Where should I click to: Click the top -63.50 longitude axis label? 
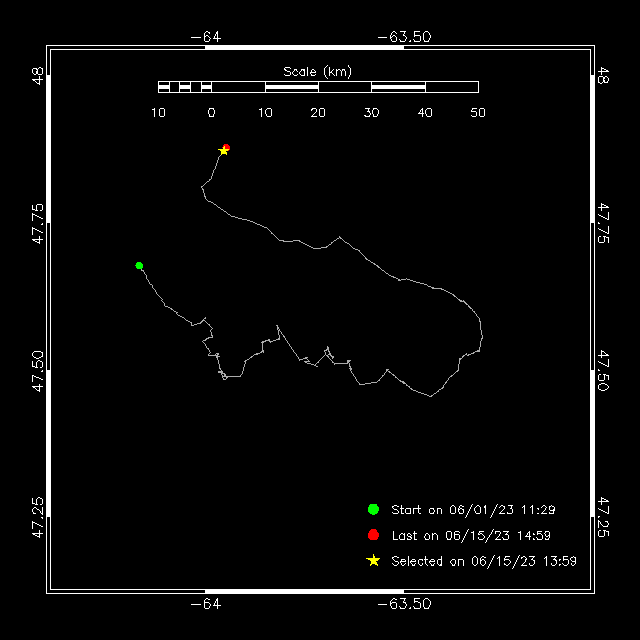(404, 37)
